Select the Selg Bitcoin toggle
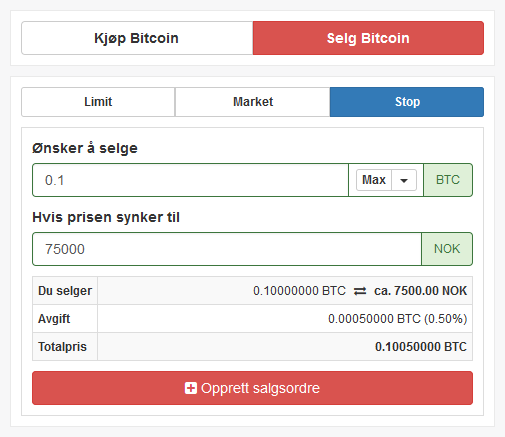Screen dimensions: 505x437 pos(368,38)
